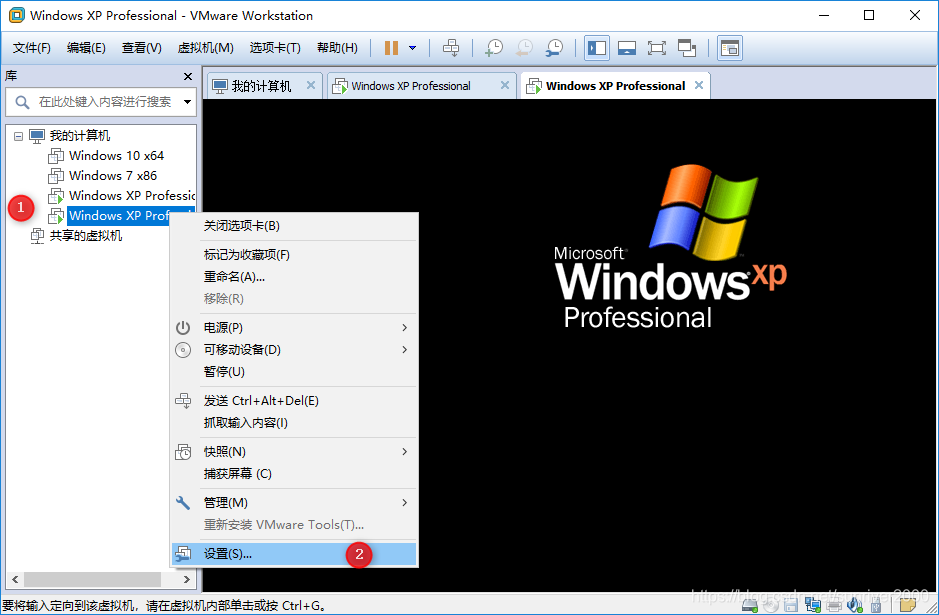Screen dimensions: 939x615
Task: Take a snapshot using the toolbar snapshot icon
Action: 493,48
